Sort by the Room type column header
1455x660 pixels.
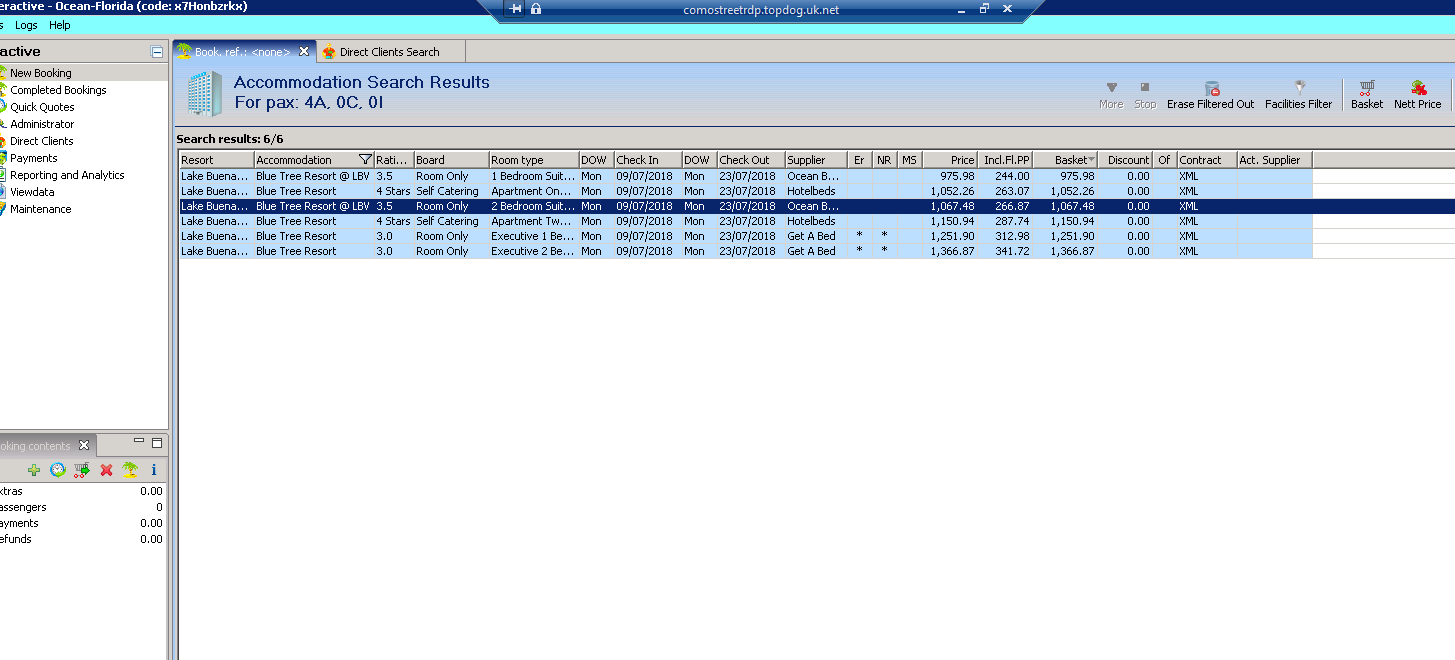pos(534,160)
